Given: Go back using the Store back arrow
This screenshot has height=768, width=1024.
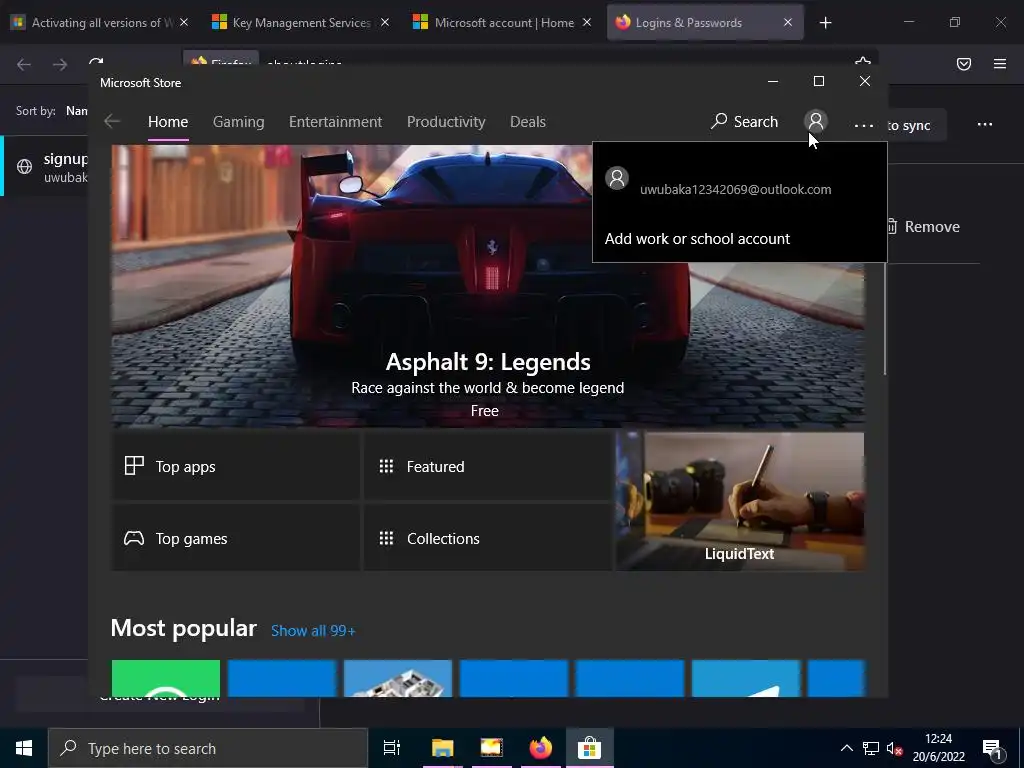Looking at the screenshot, I should click(112, 121).
